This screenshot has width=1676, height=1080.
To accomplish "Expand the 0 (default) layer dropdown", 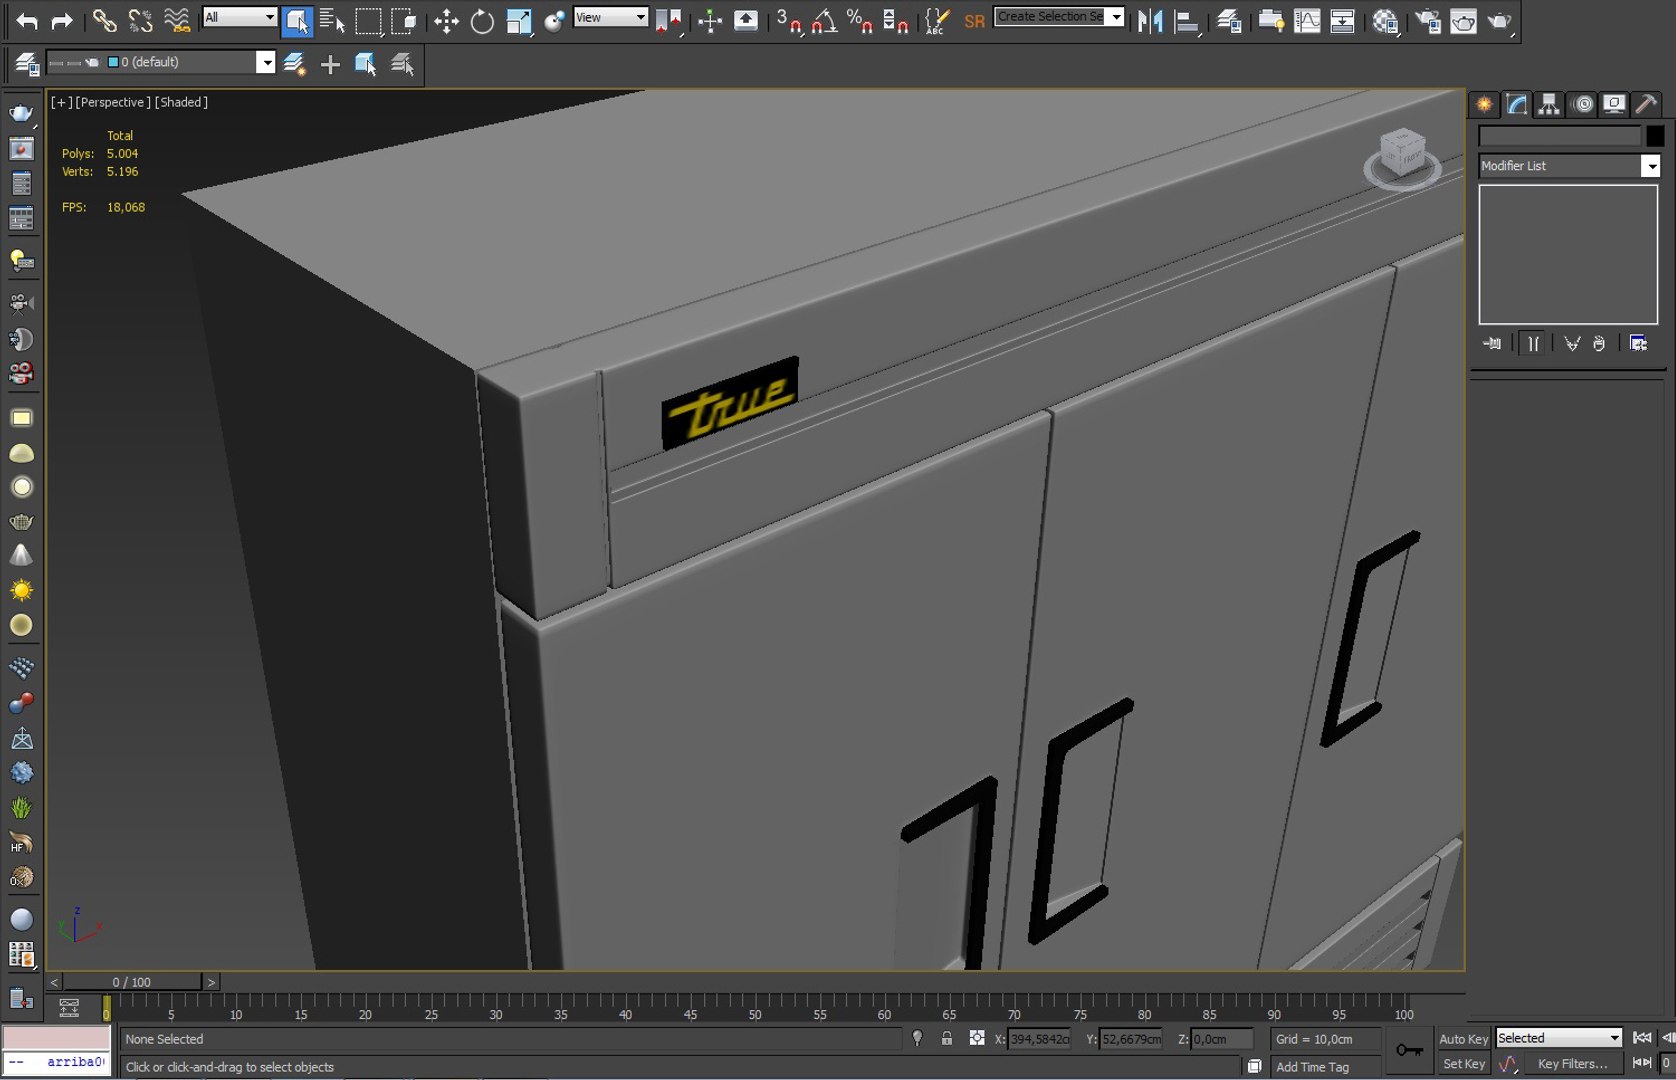I will click(265, 62).
